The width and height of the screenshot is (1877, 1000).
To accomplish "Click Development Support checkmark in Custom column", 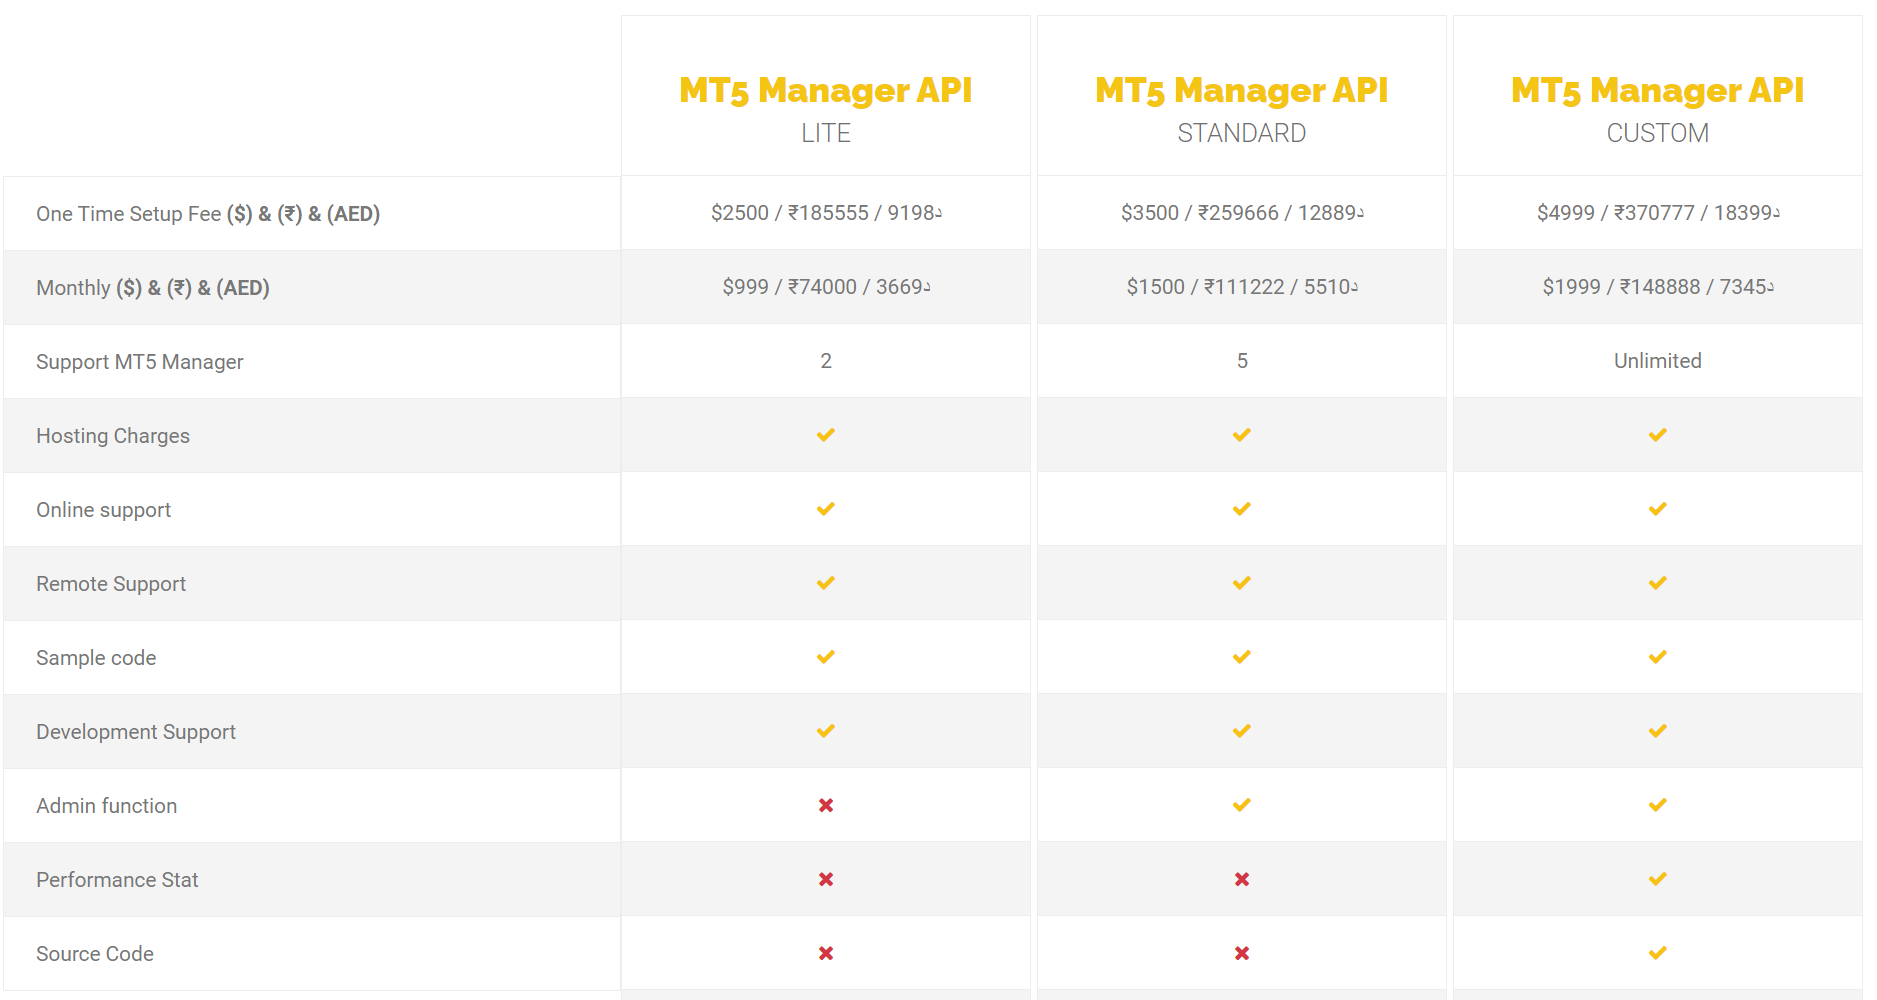I will click(1657, 731).
